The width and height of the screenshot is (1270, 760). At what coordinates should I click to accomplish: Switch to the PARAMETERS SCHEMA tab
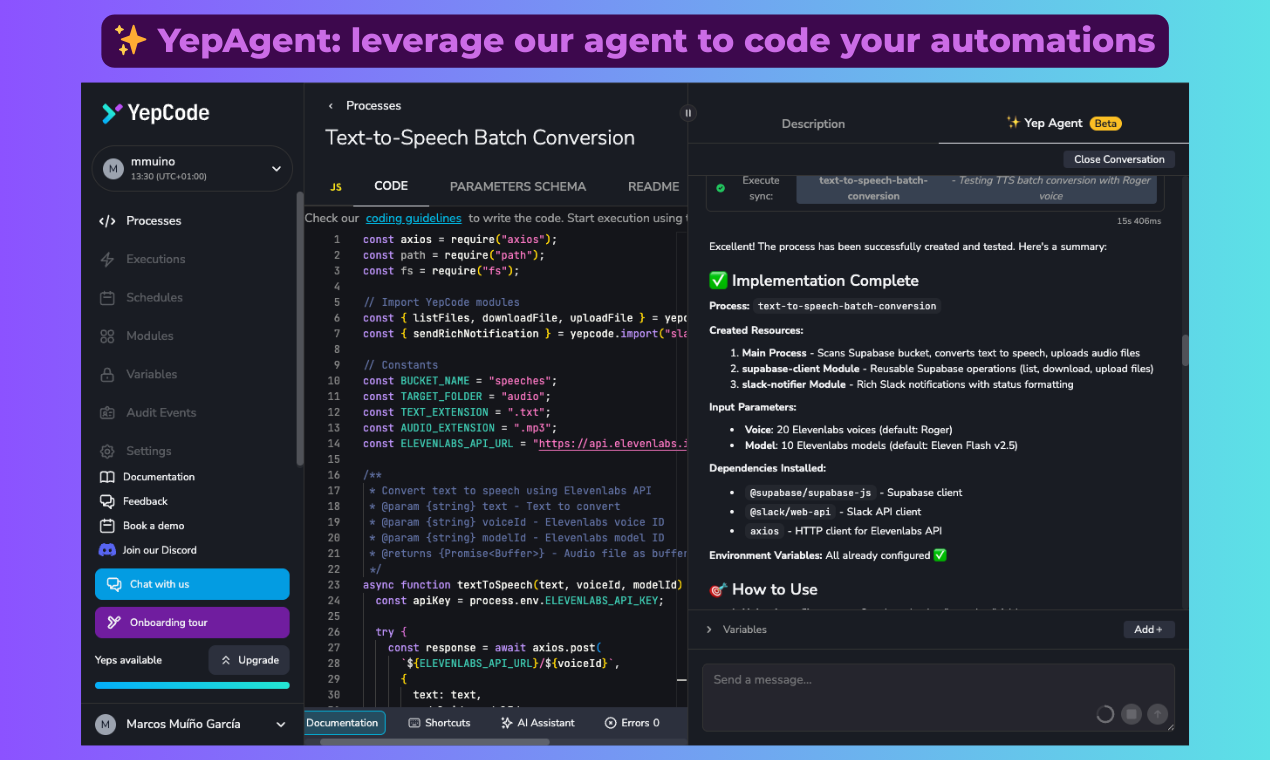[518, 186]
